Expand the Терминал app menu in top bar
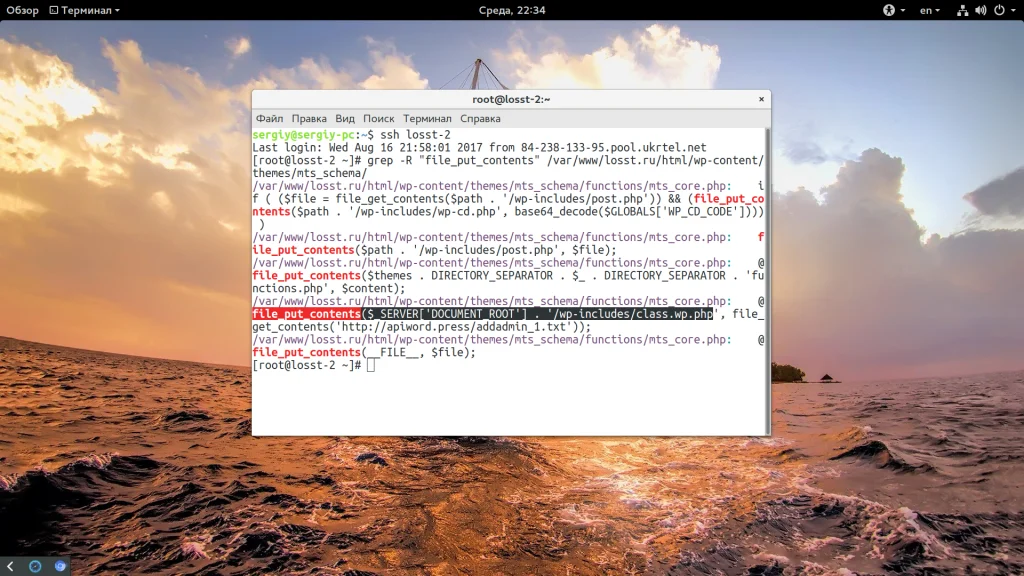The image size is (1024, 576). 85,10
